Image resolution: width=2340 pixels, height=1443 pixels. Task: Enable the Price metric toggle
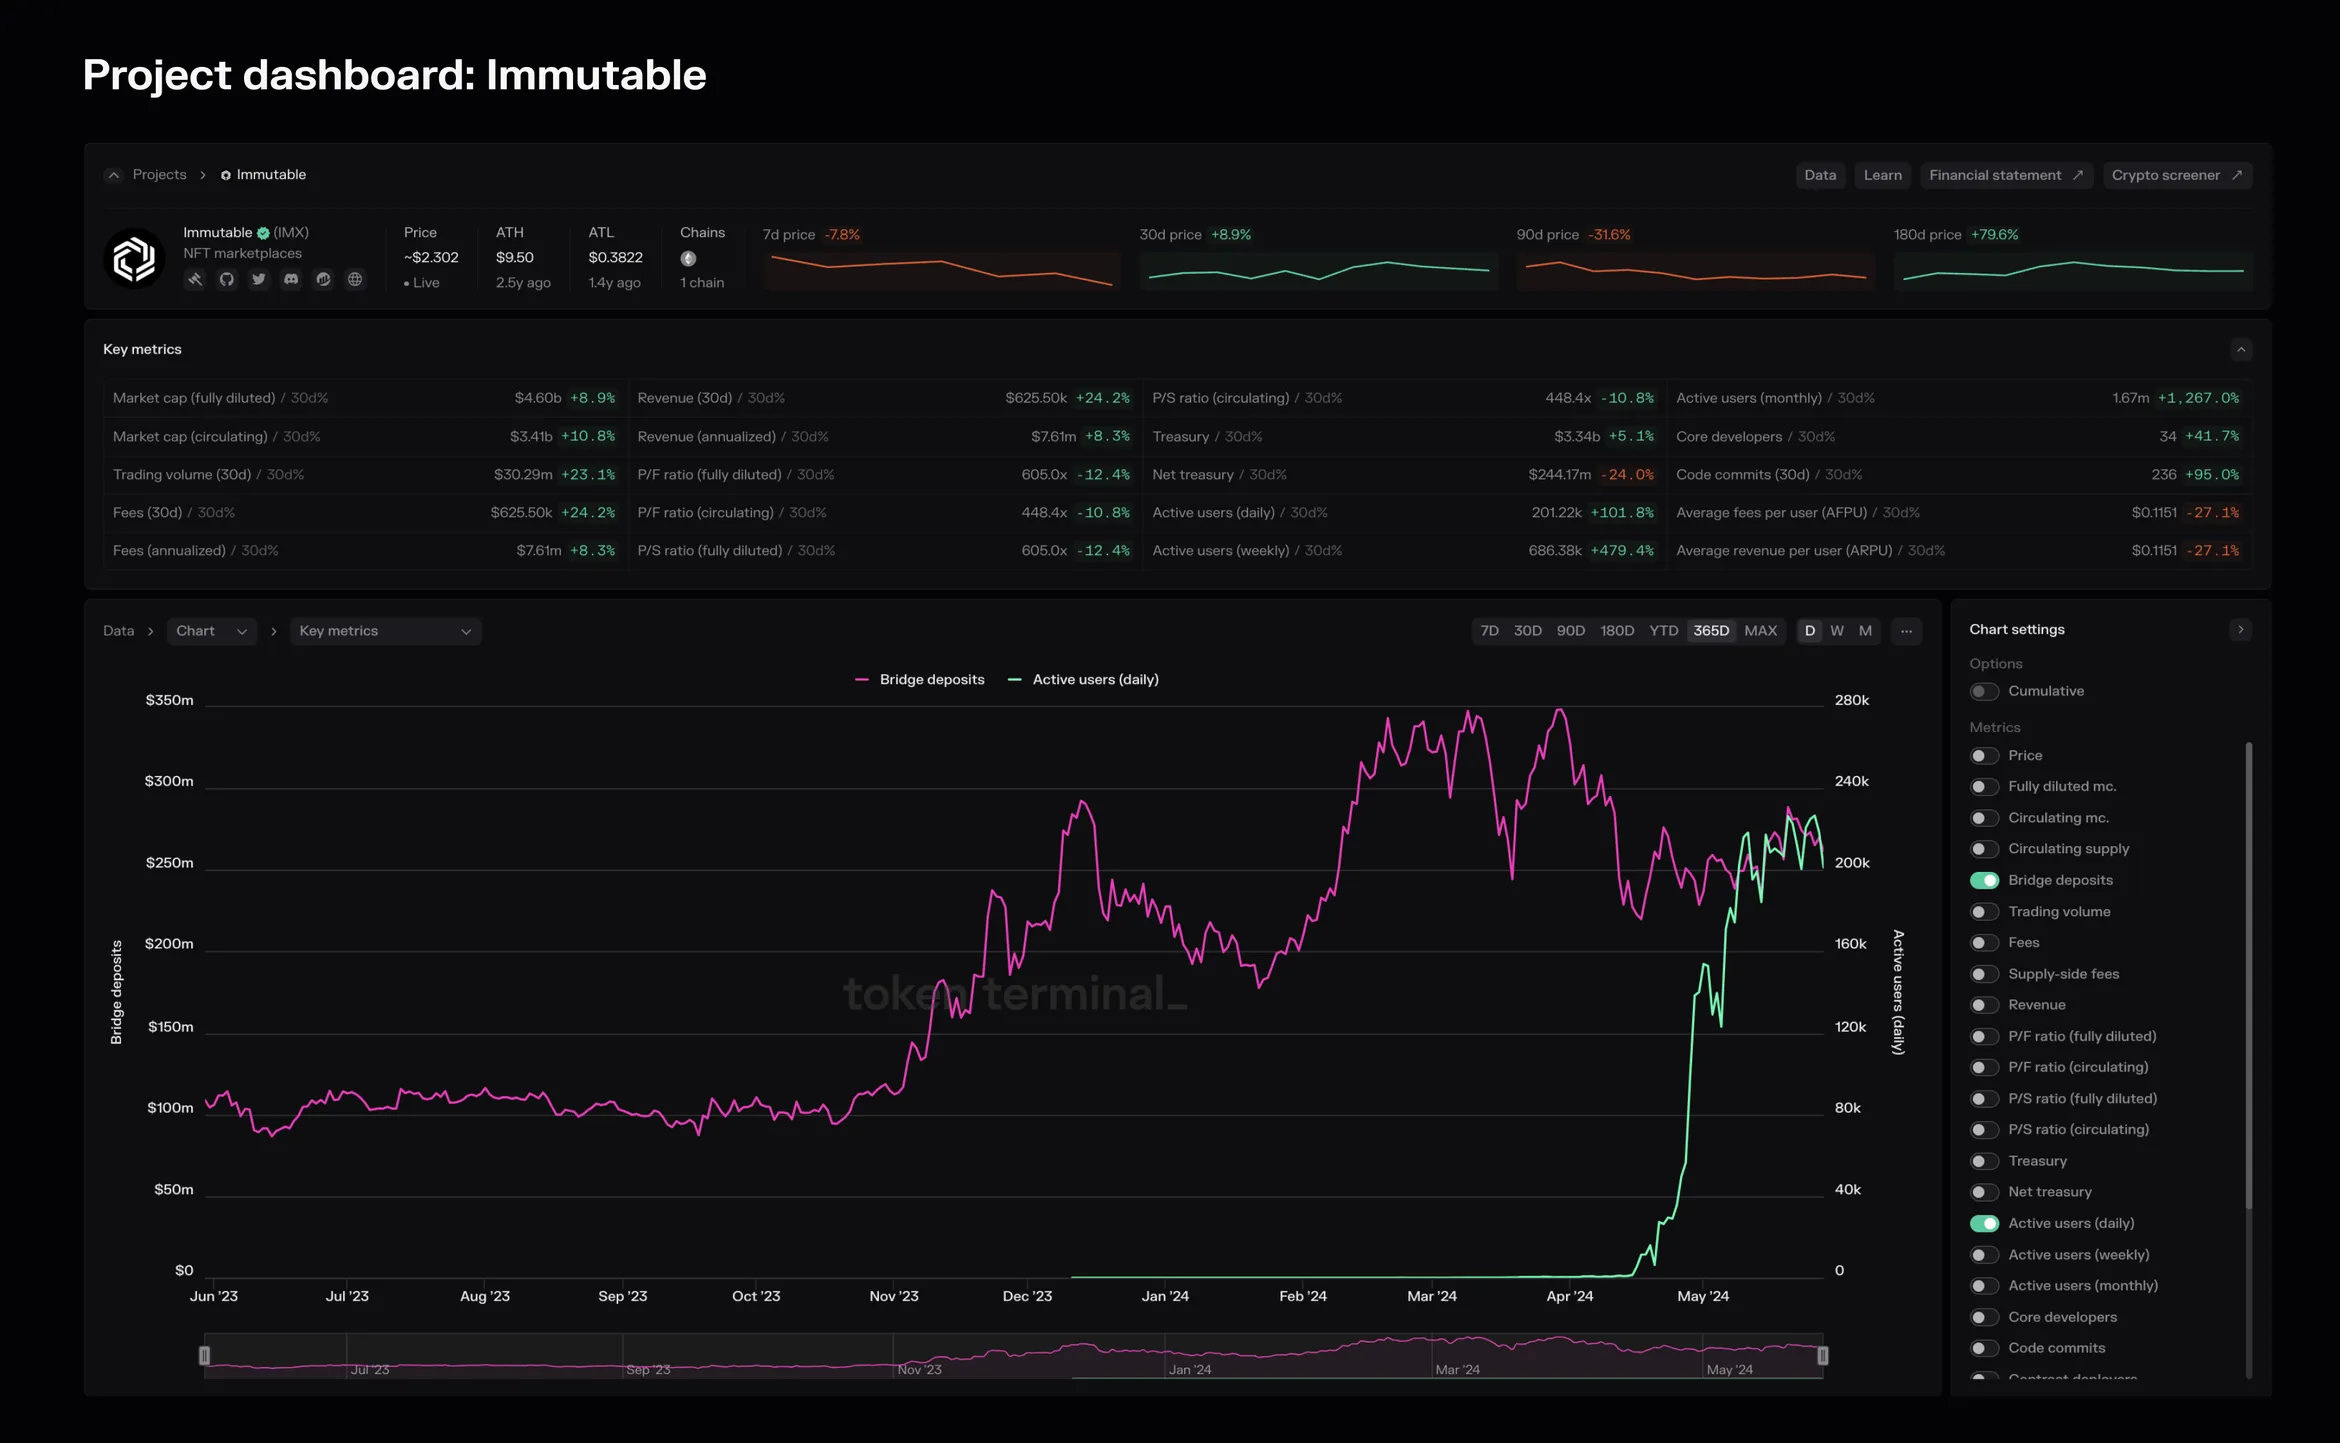(x=1984, y=756)
